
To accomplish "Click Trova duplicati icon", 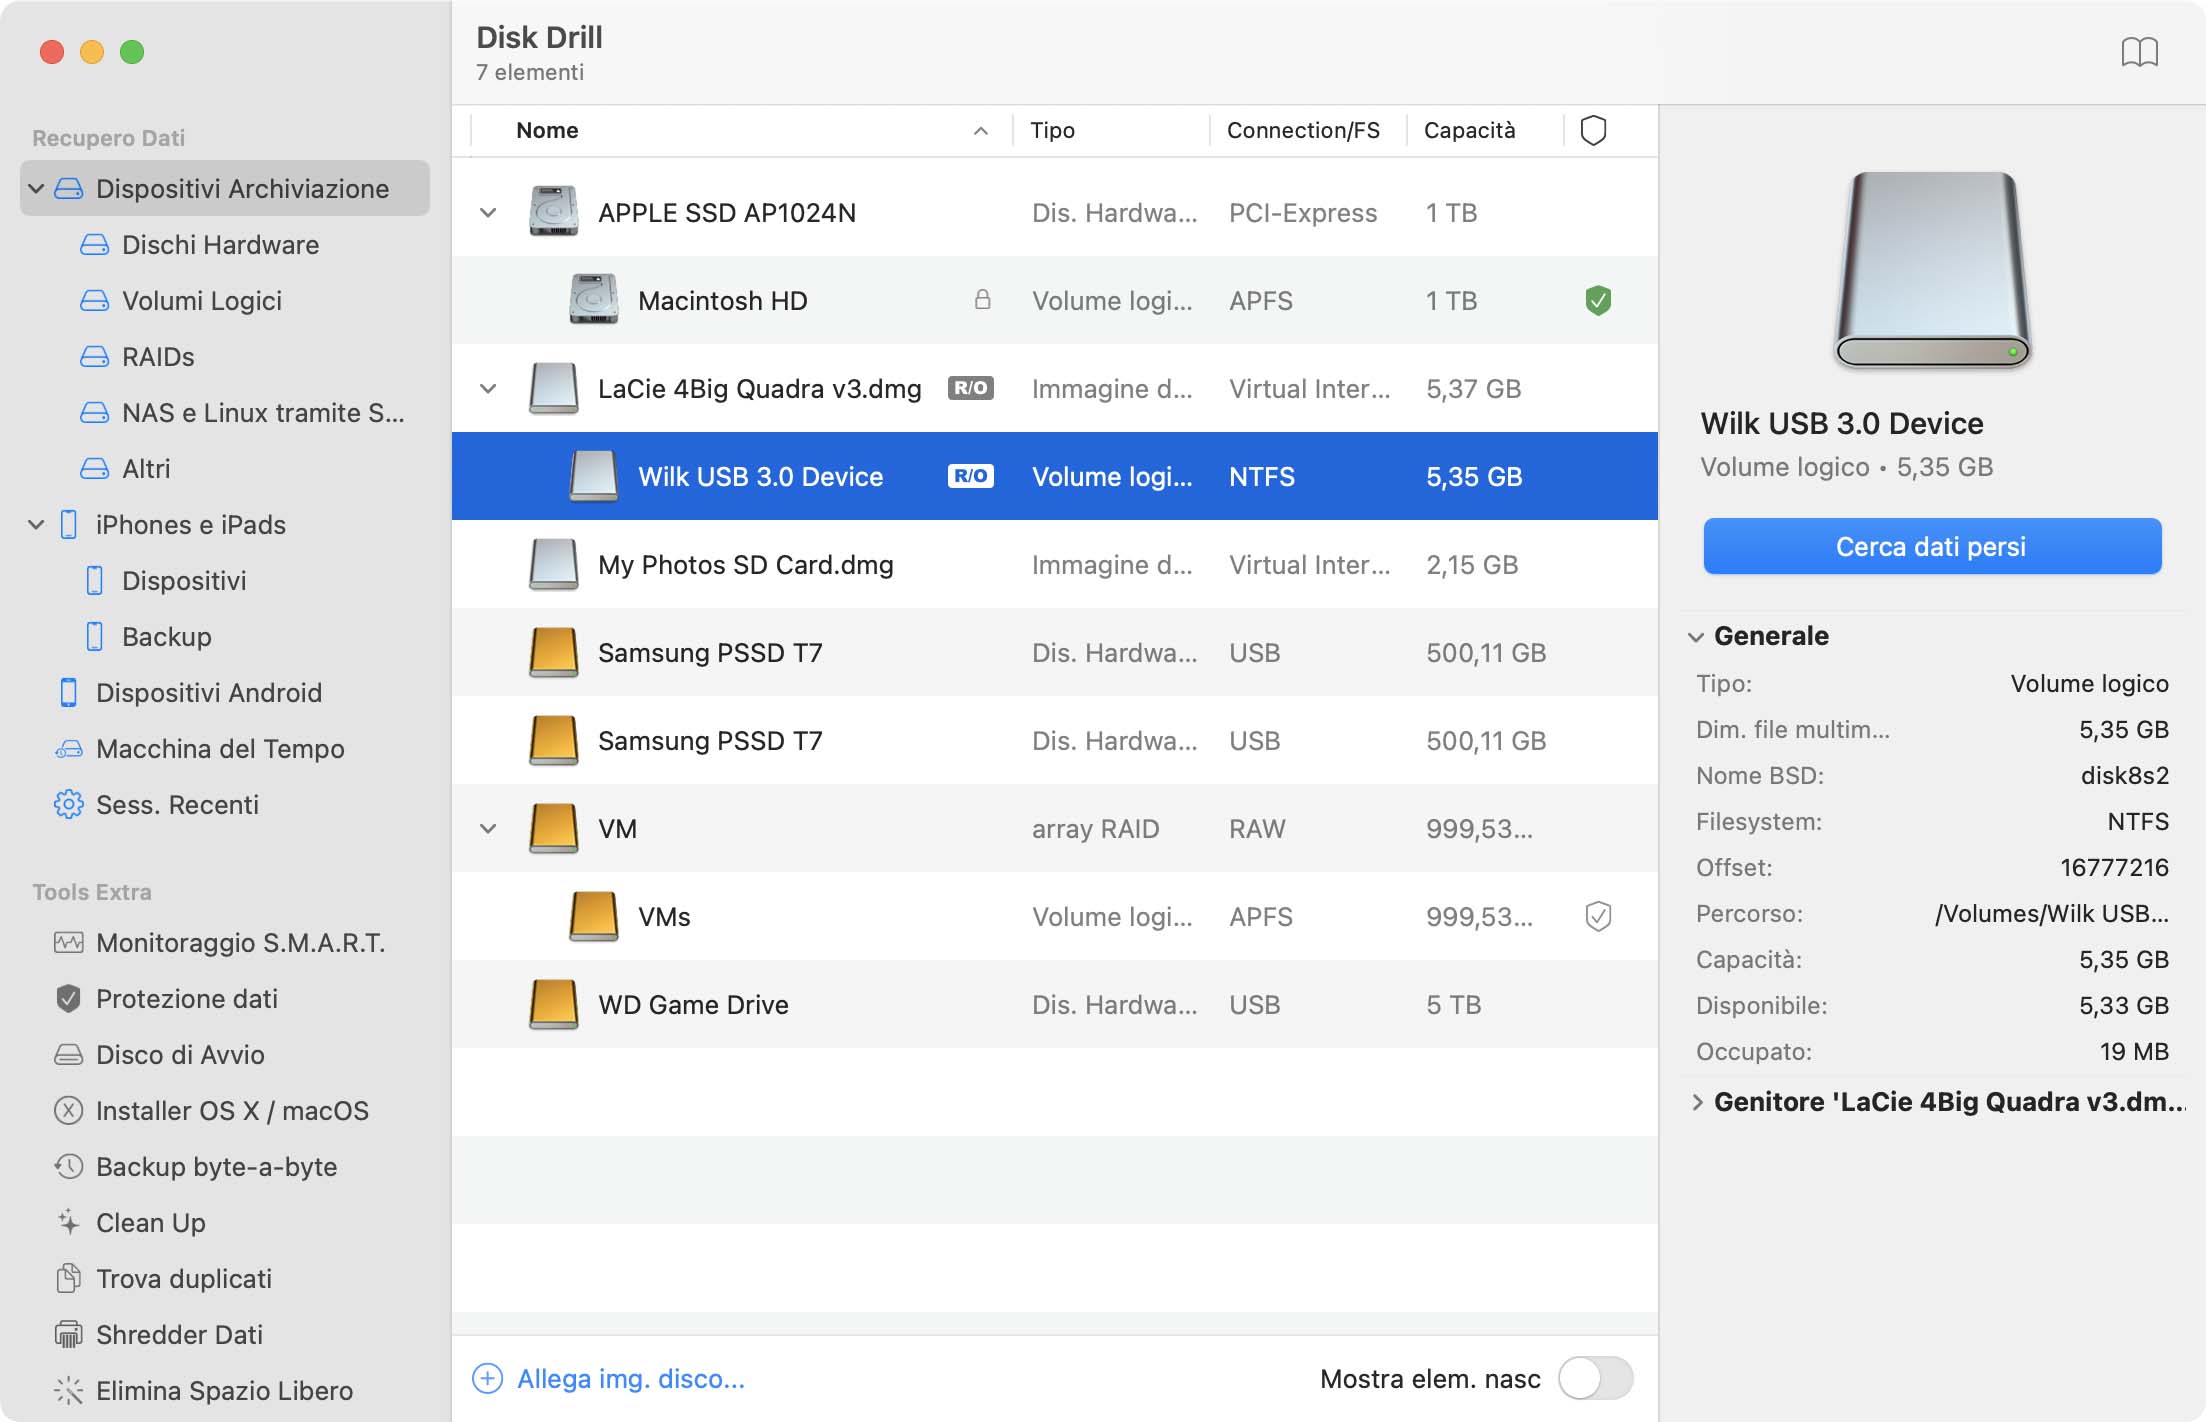I will (68, 1278).
